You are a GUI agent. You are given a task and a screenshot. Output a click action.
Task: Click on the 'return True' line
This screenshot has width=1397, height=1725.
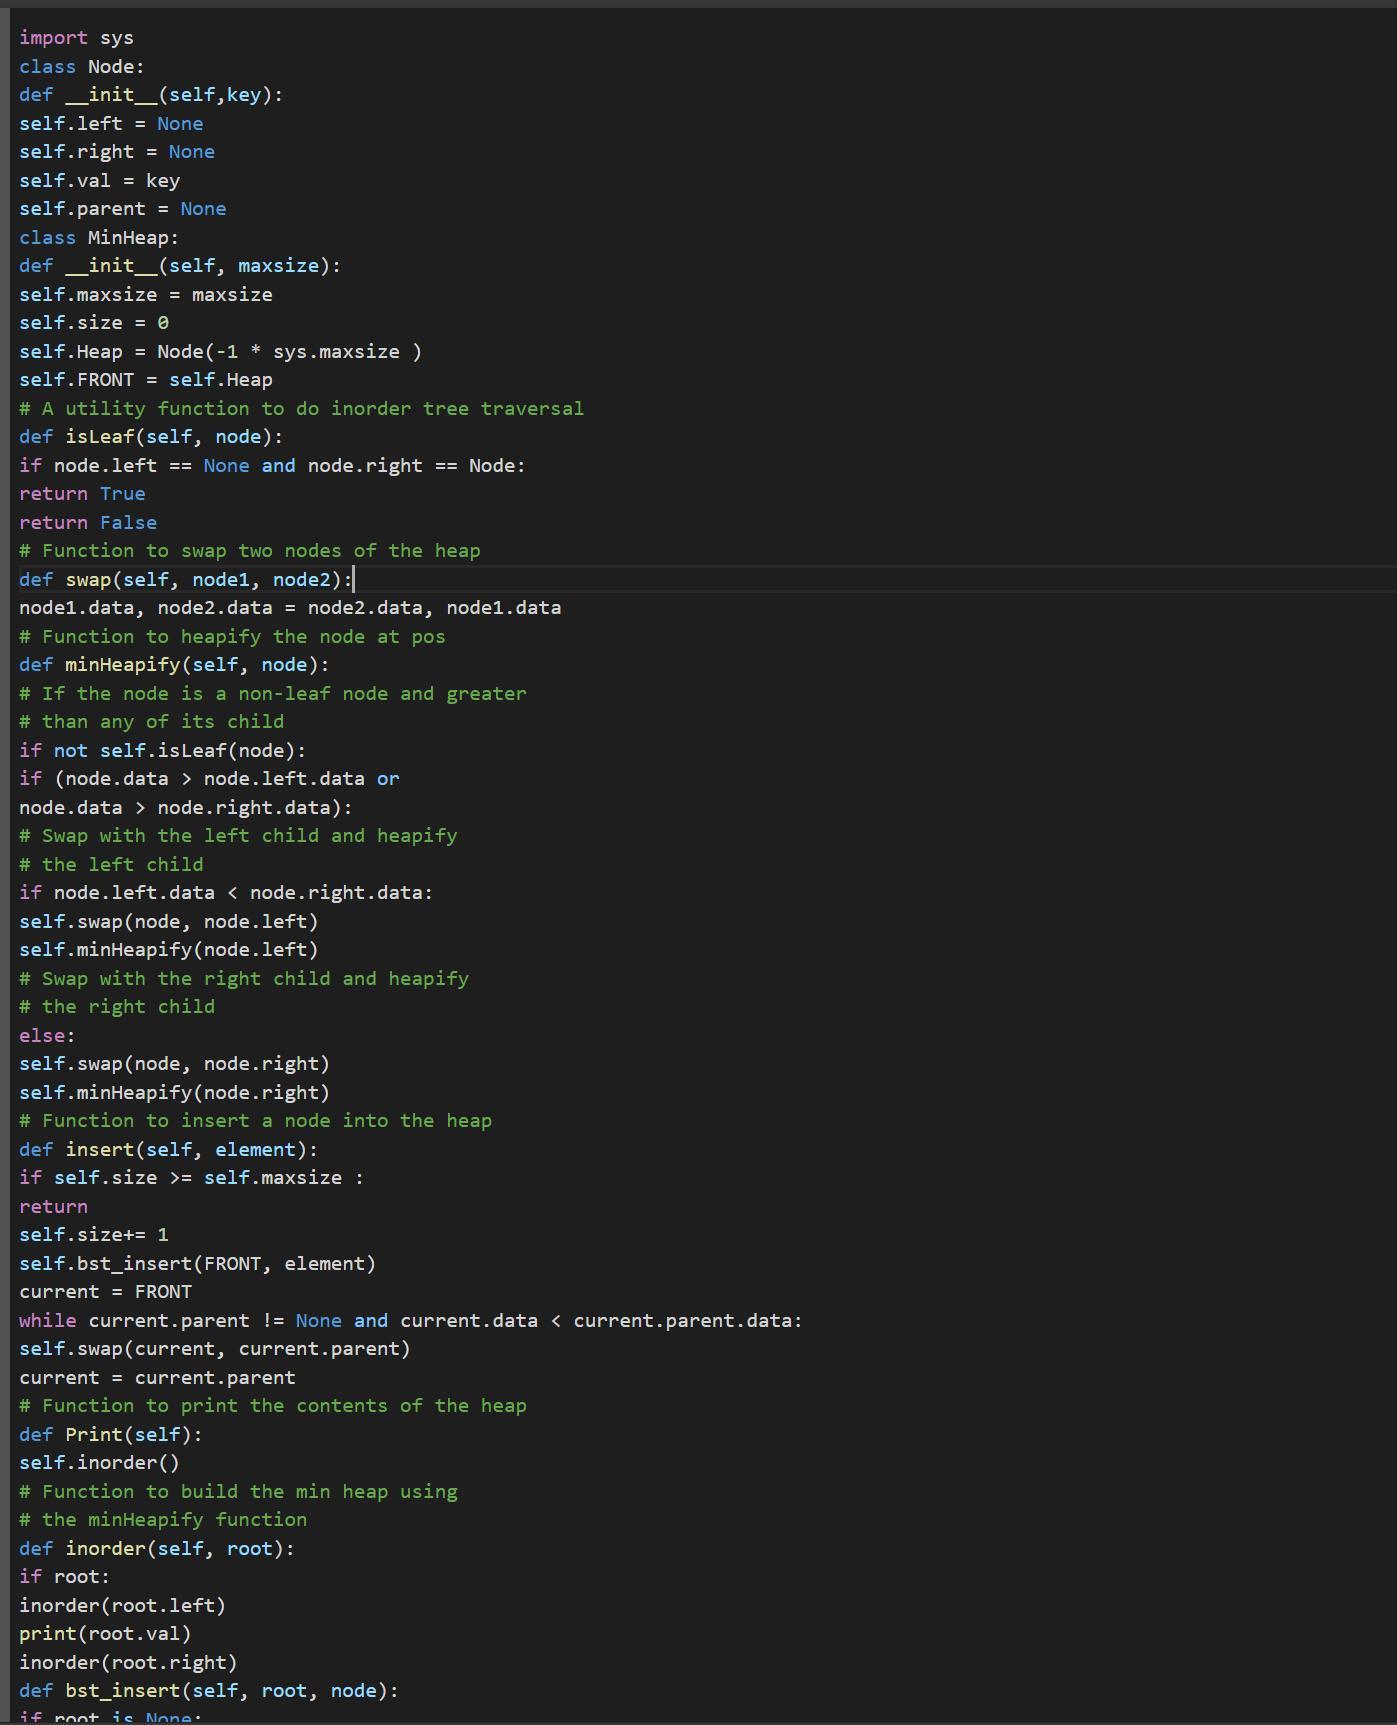click(x=82, y=494)
